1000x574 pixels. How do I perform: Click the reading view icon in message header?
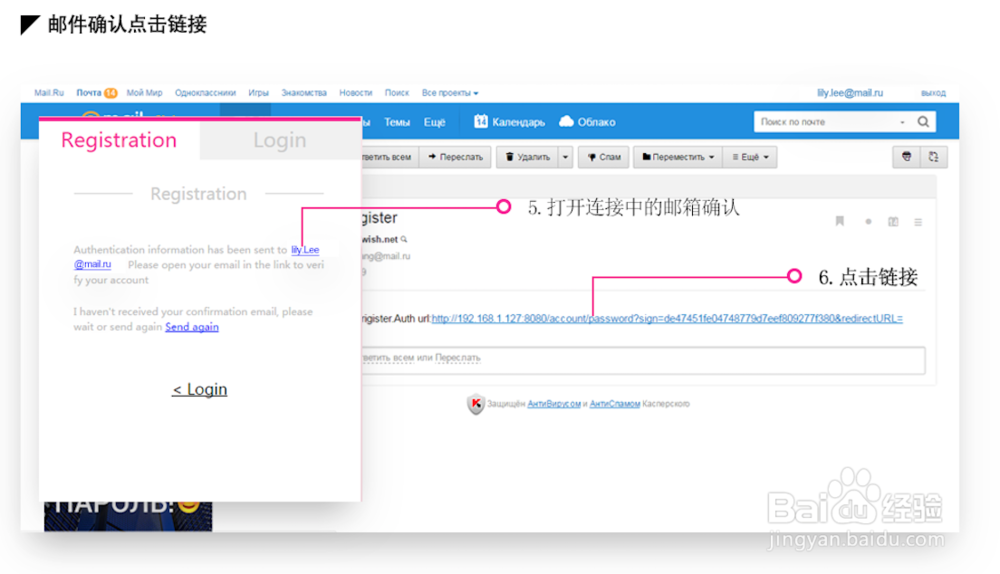point(893,222)
